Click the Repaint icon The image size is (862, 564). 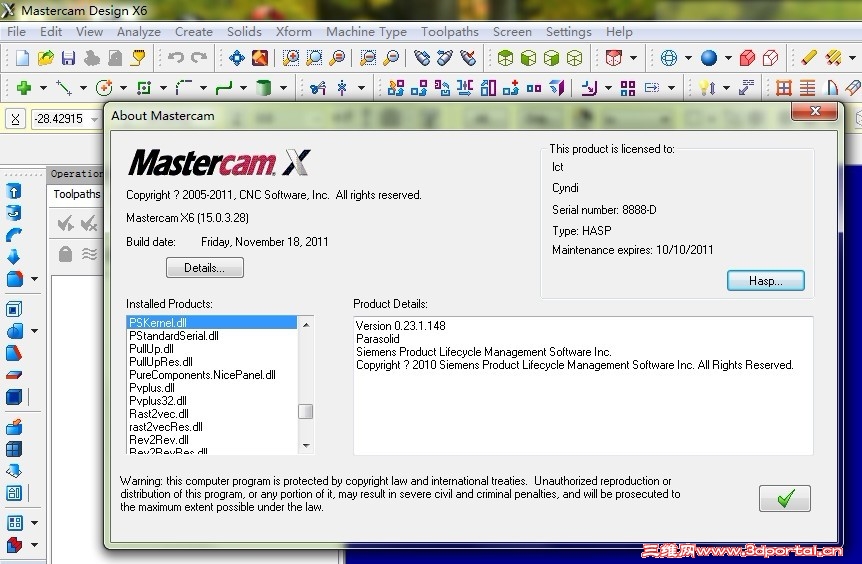point(260,58)
